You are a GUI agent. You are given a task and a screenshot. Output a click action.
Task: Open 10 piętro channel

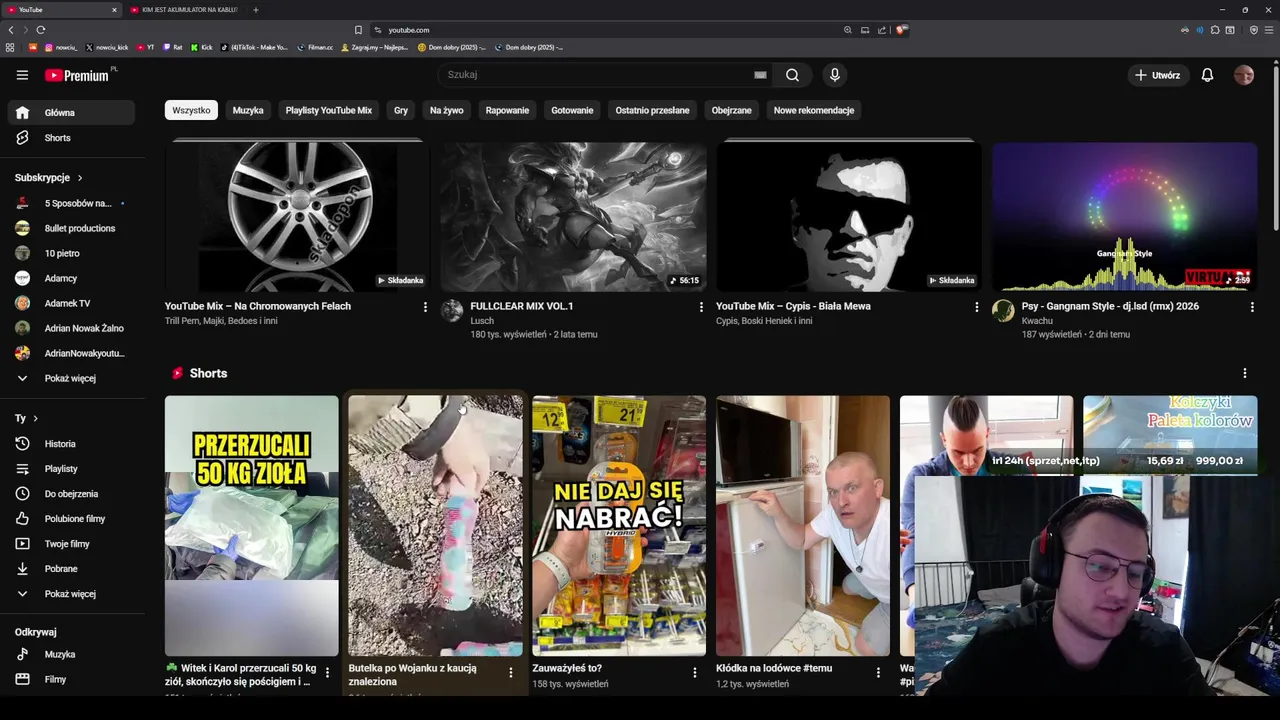(71, 254)
